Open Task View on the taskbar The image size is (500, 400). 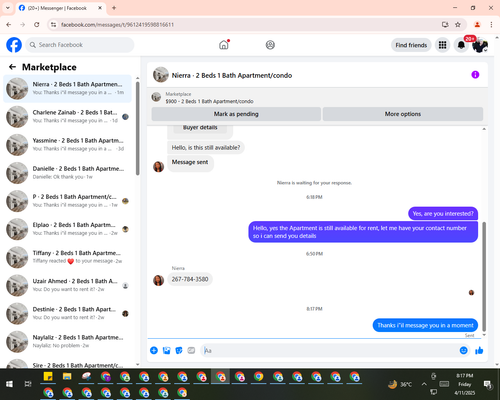[x=28, y=384]
